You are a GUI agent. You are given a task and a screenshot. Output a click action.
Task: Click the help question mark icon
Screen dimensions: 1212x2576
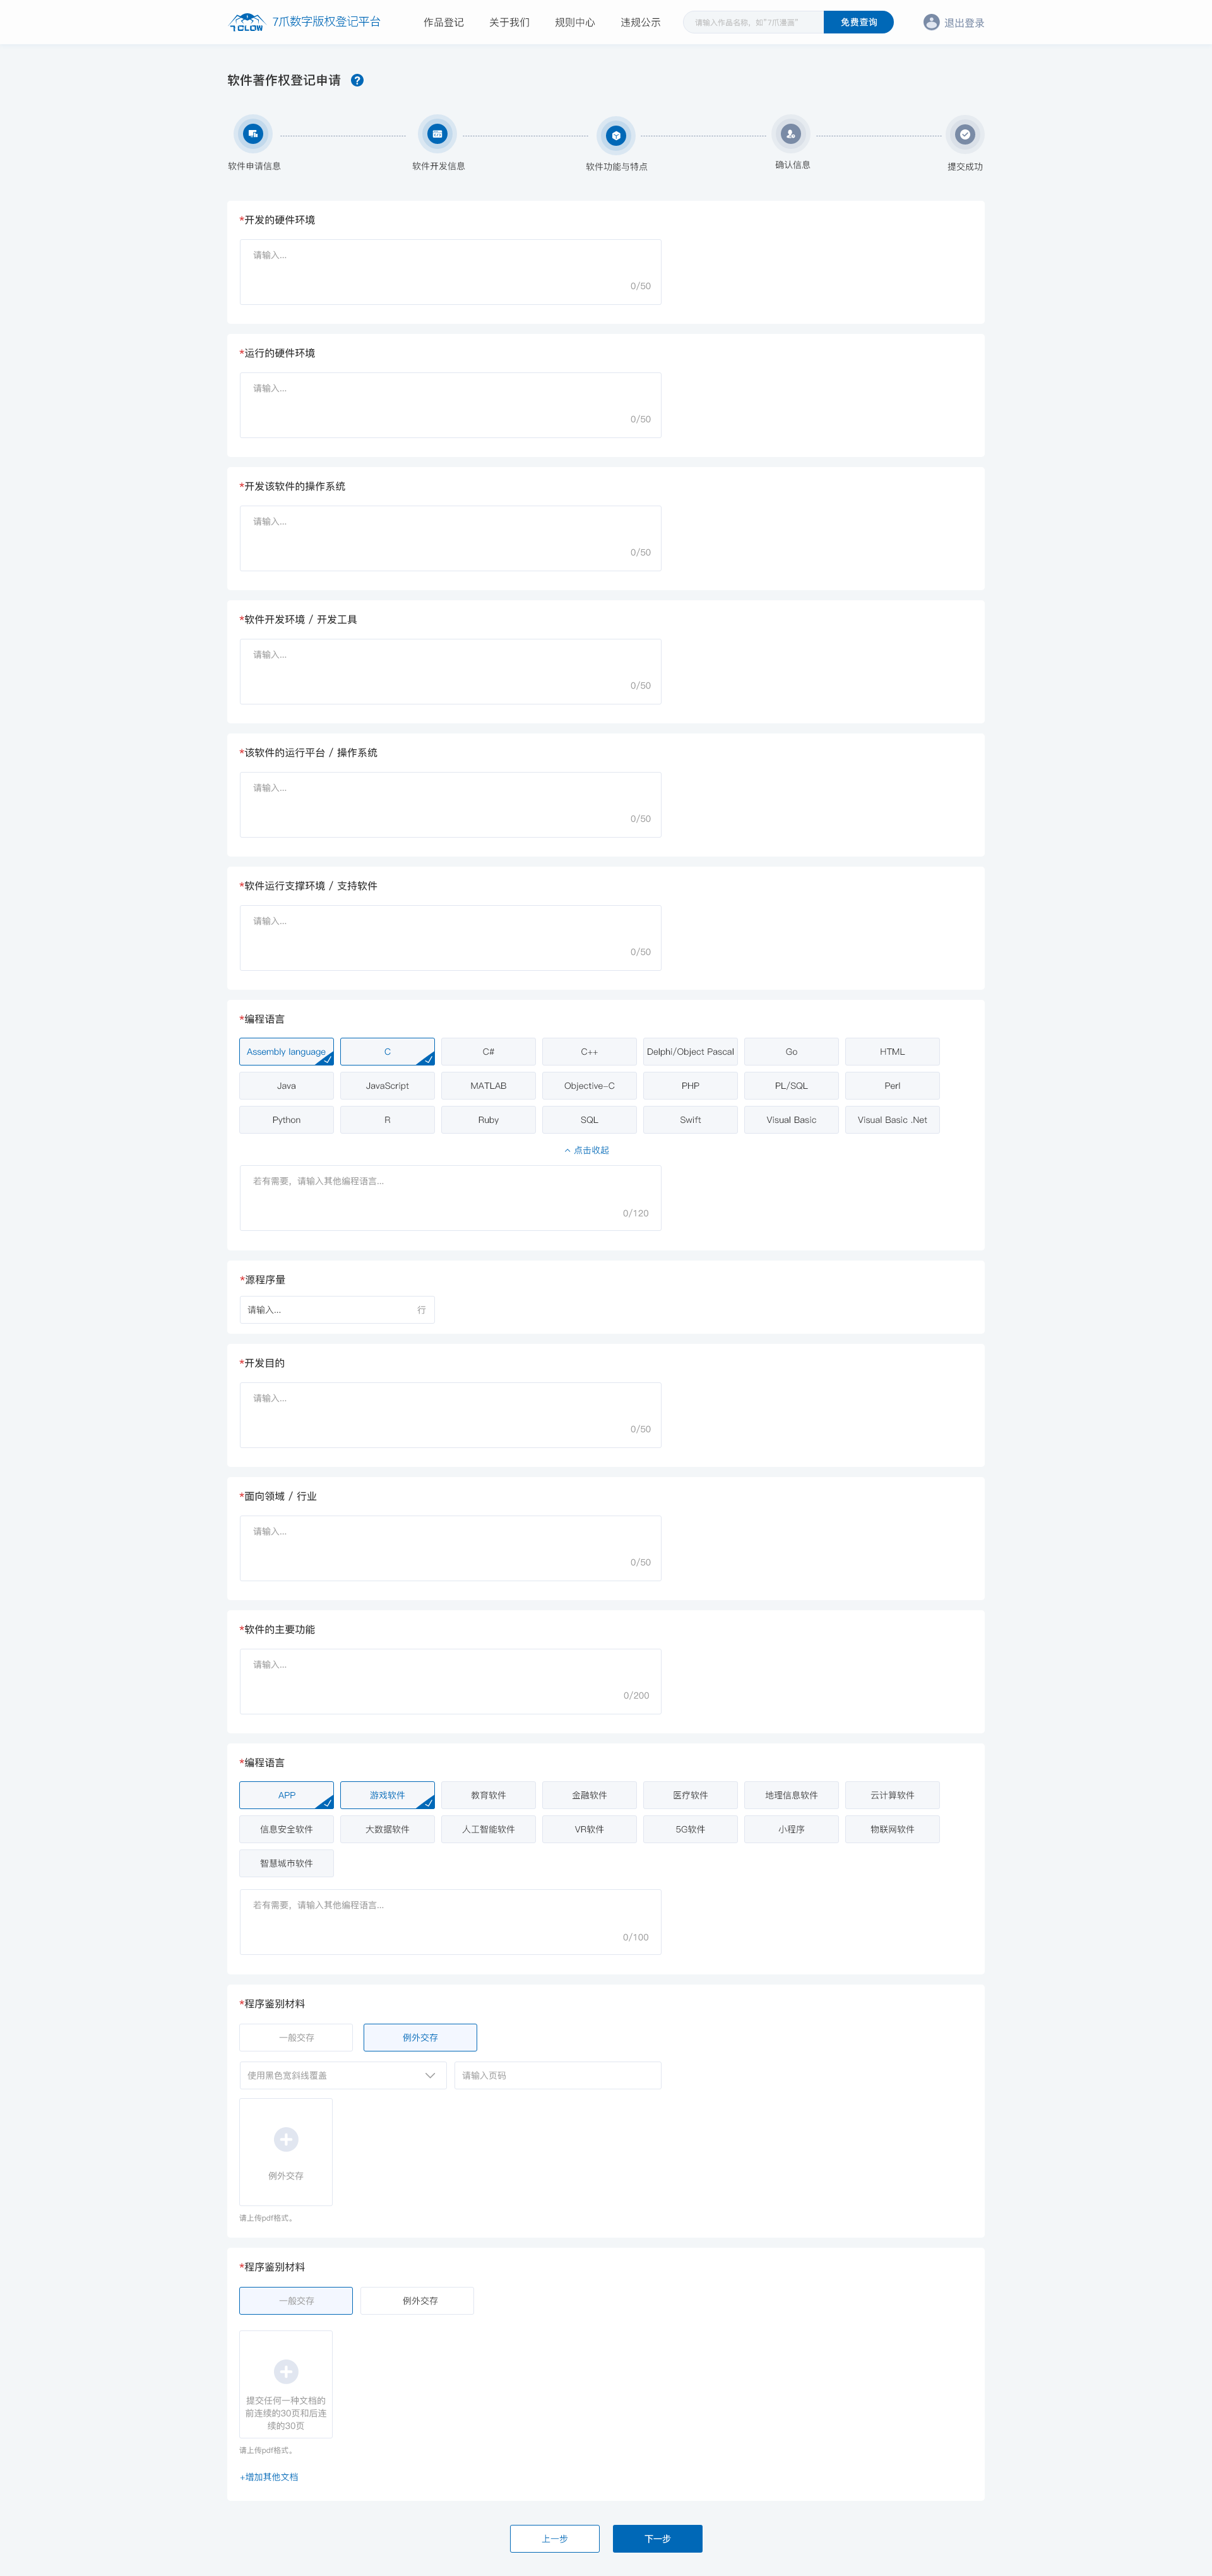(x=357, y=80)
